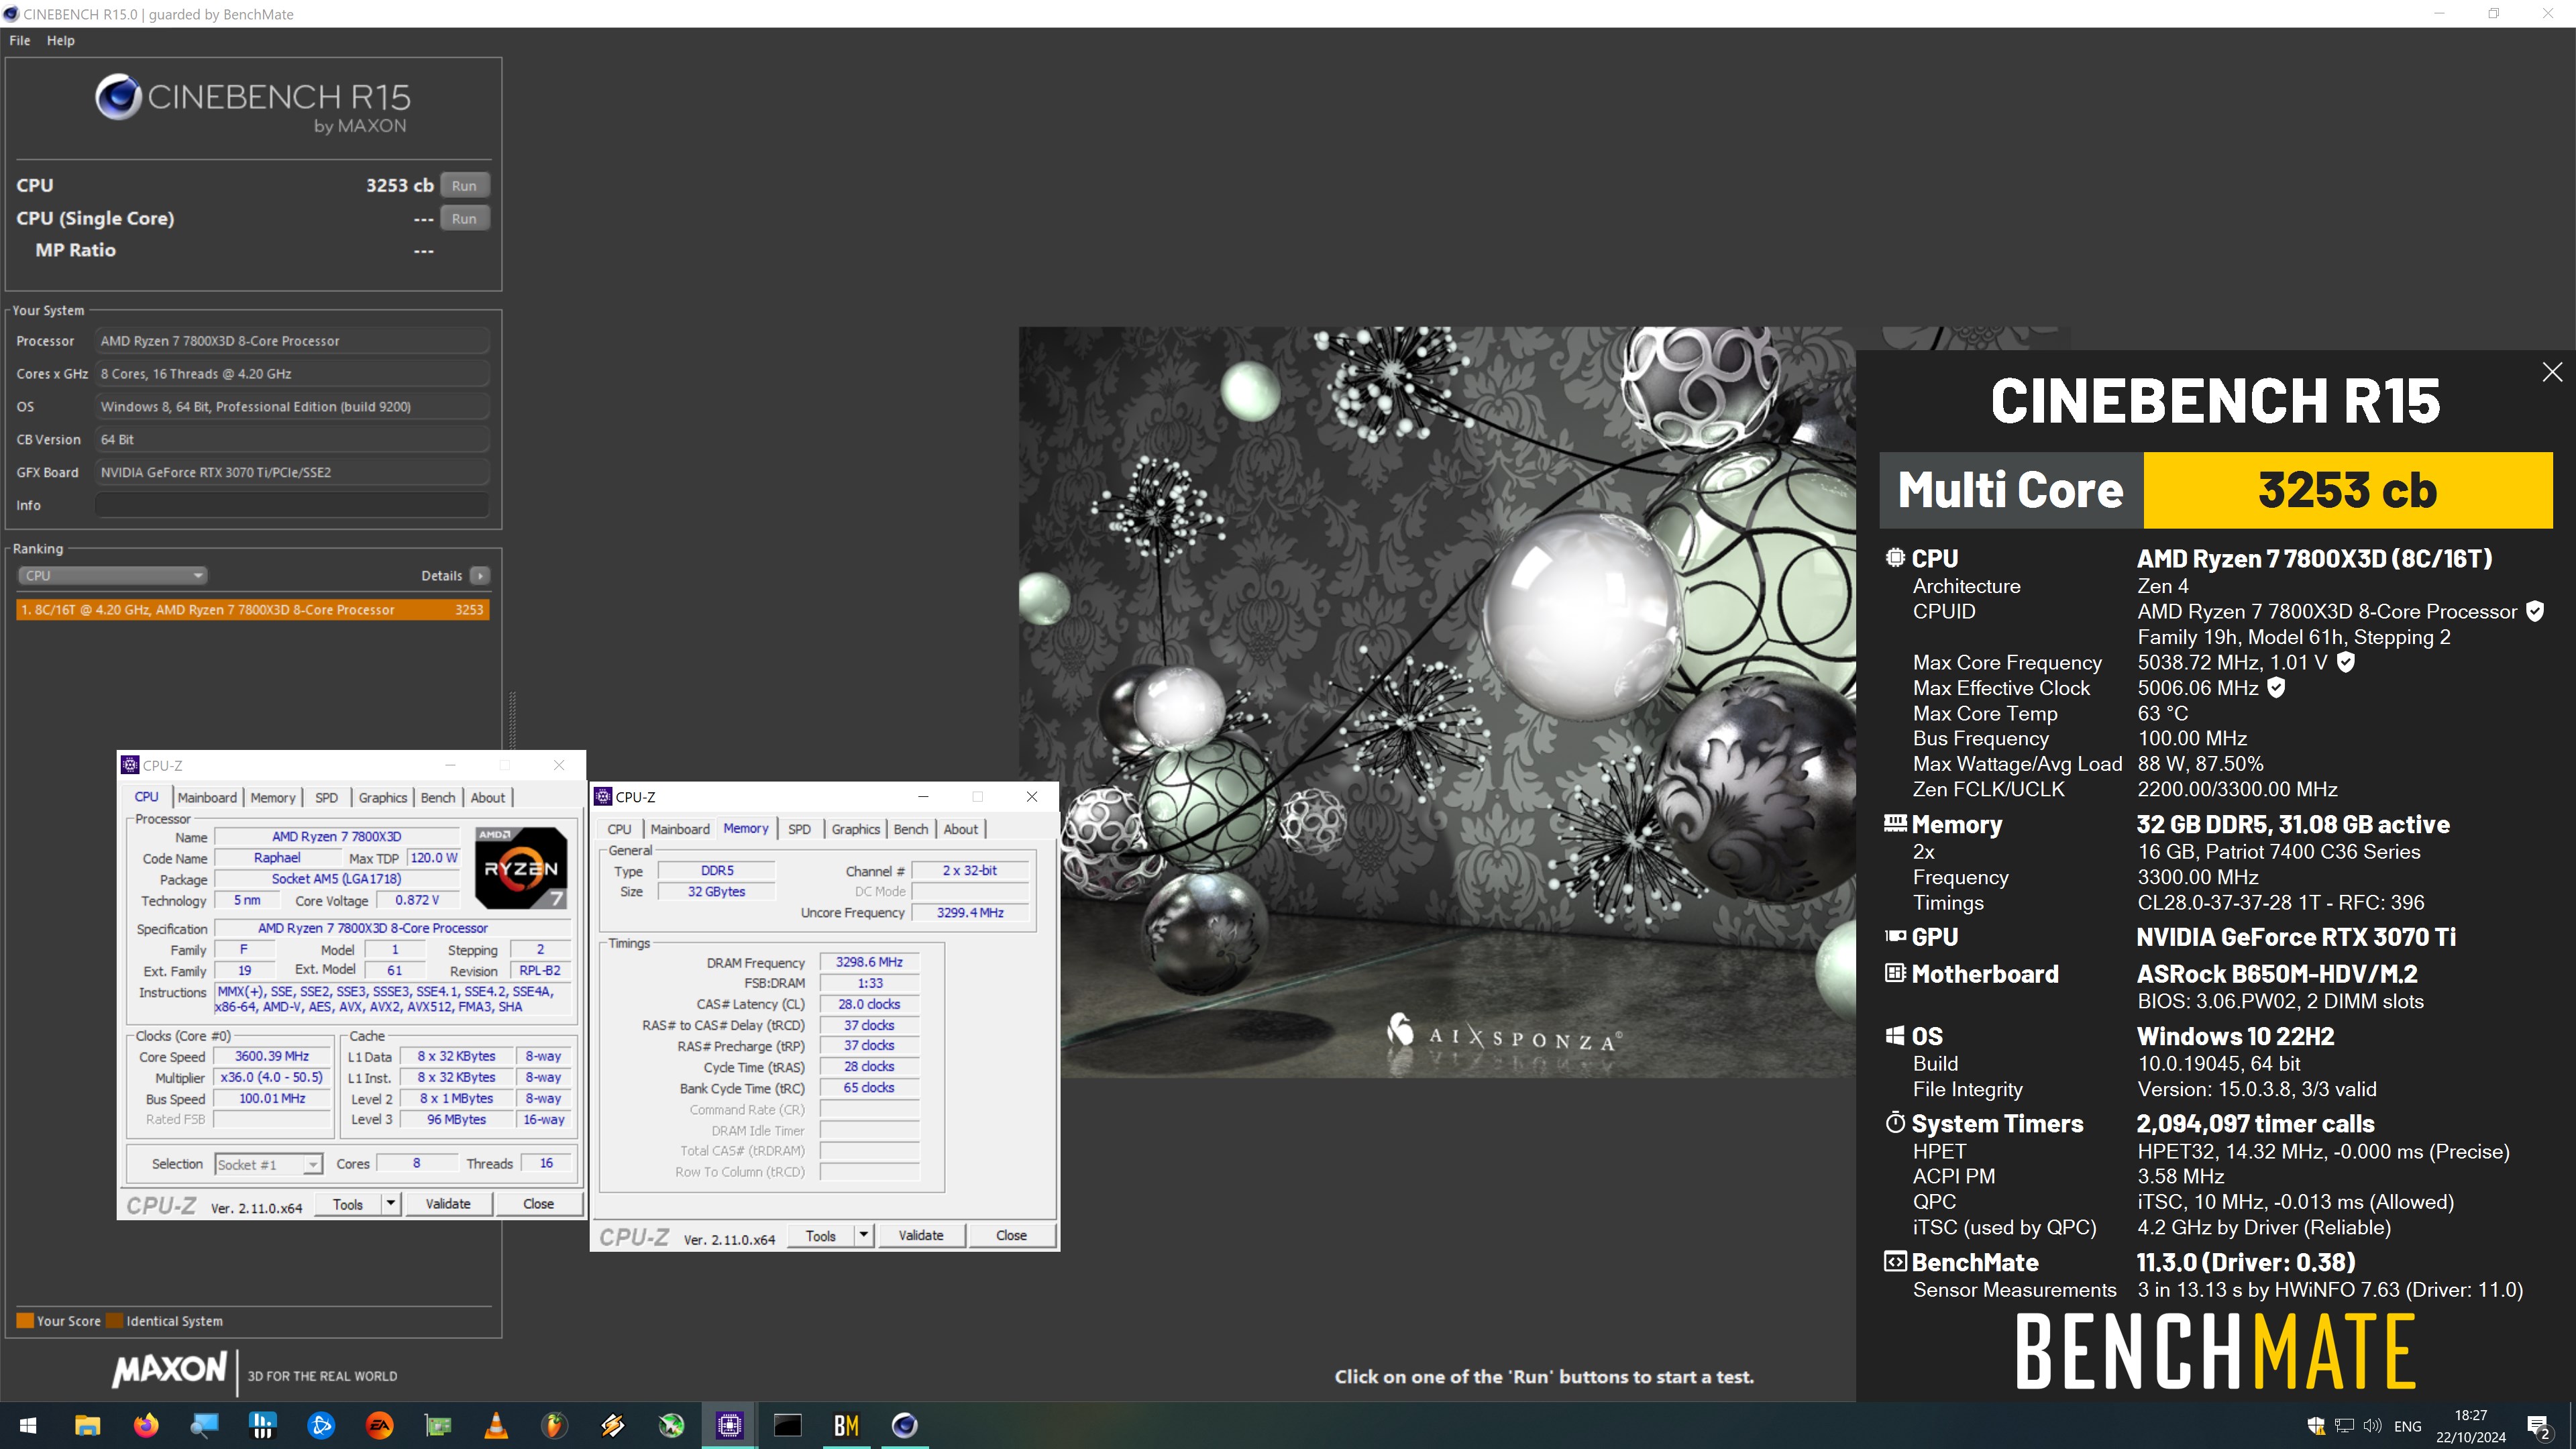This screenshot has width=2576, height=1449.
Task: Open the Tools dropdown arrow in the left CPU-Z window
Action: [x=391, y=1204]
